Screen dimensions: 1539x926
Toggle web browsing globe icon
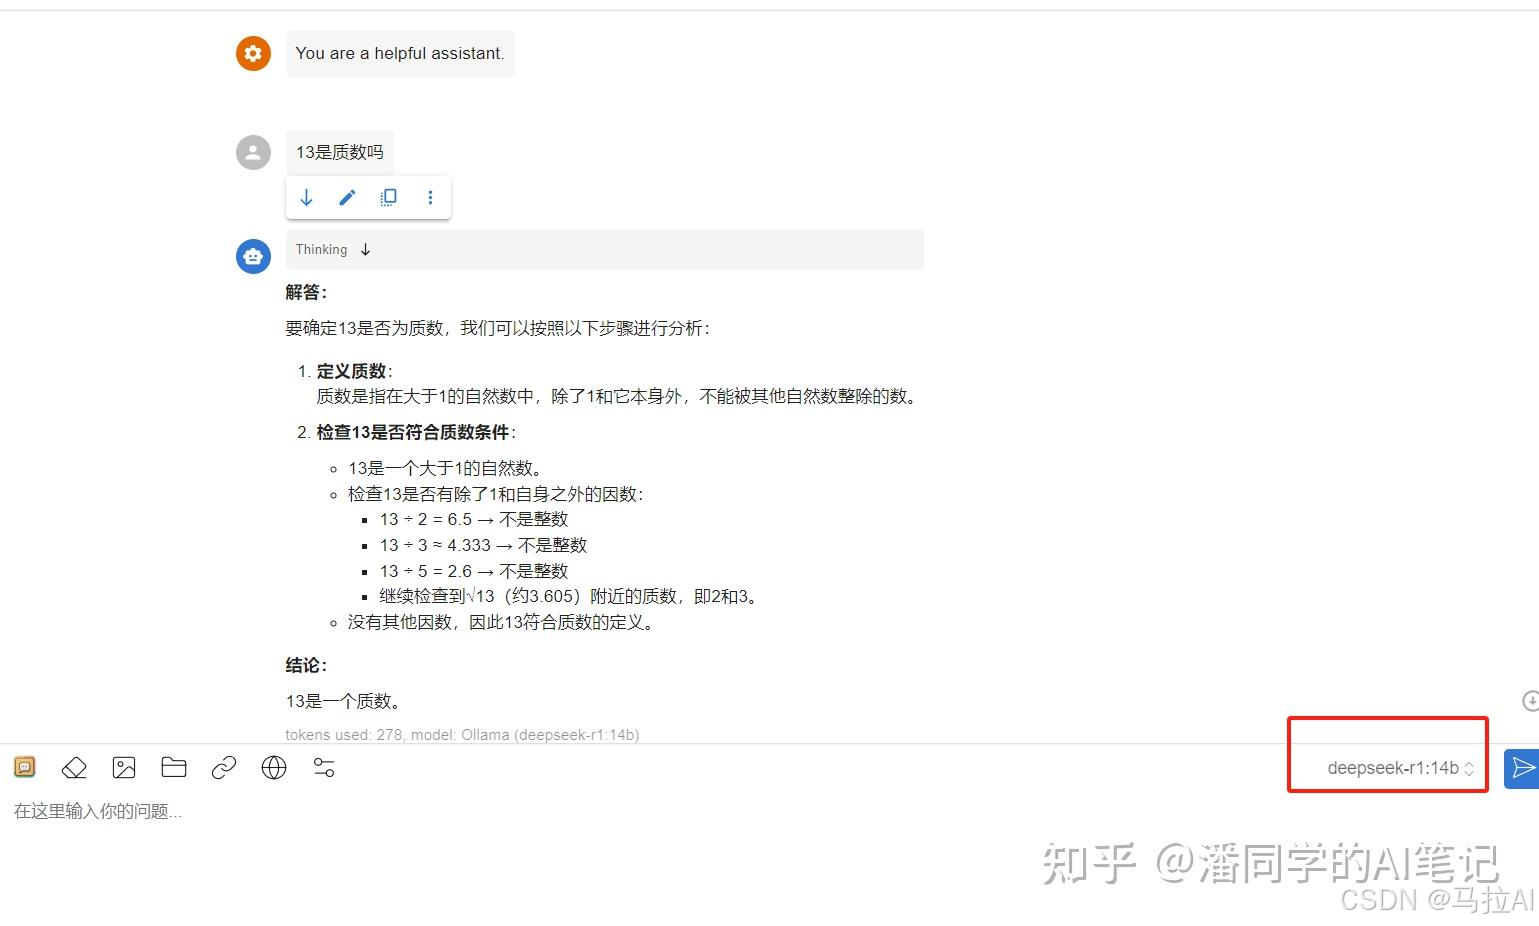274,767
